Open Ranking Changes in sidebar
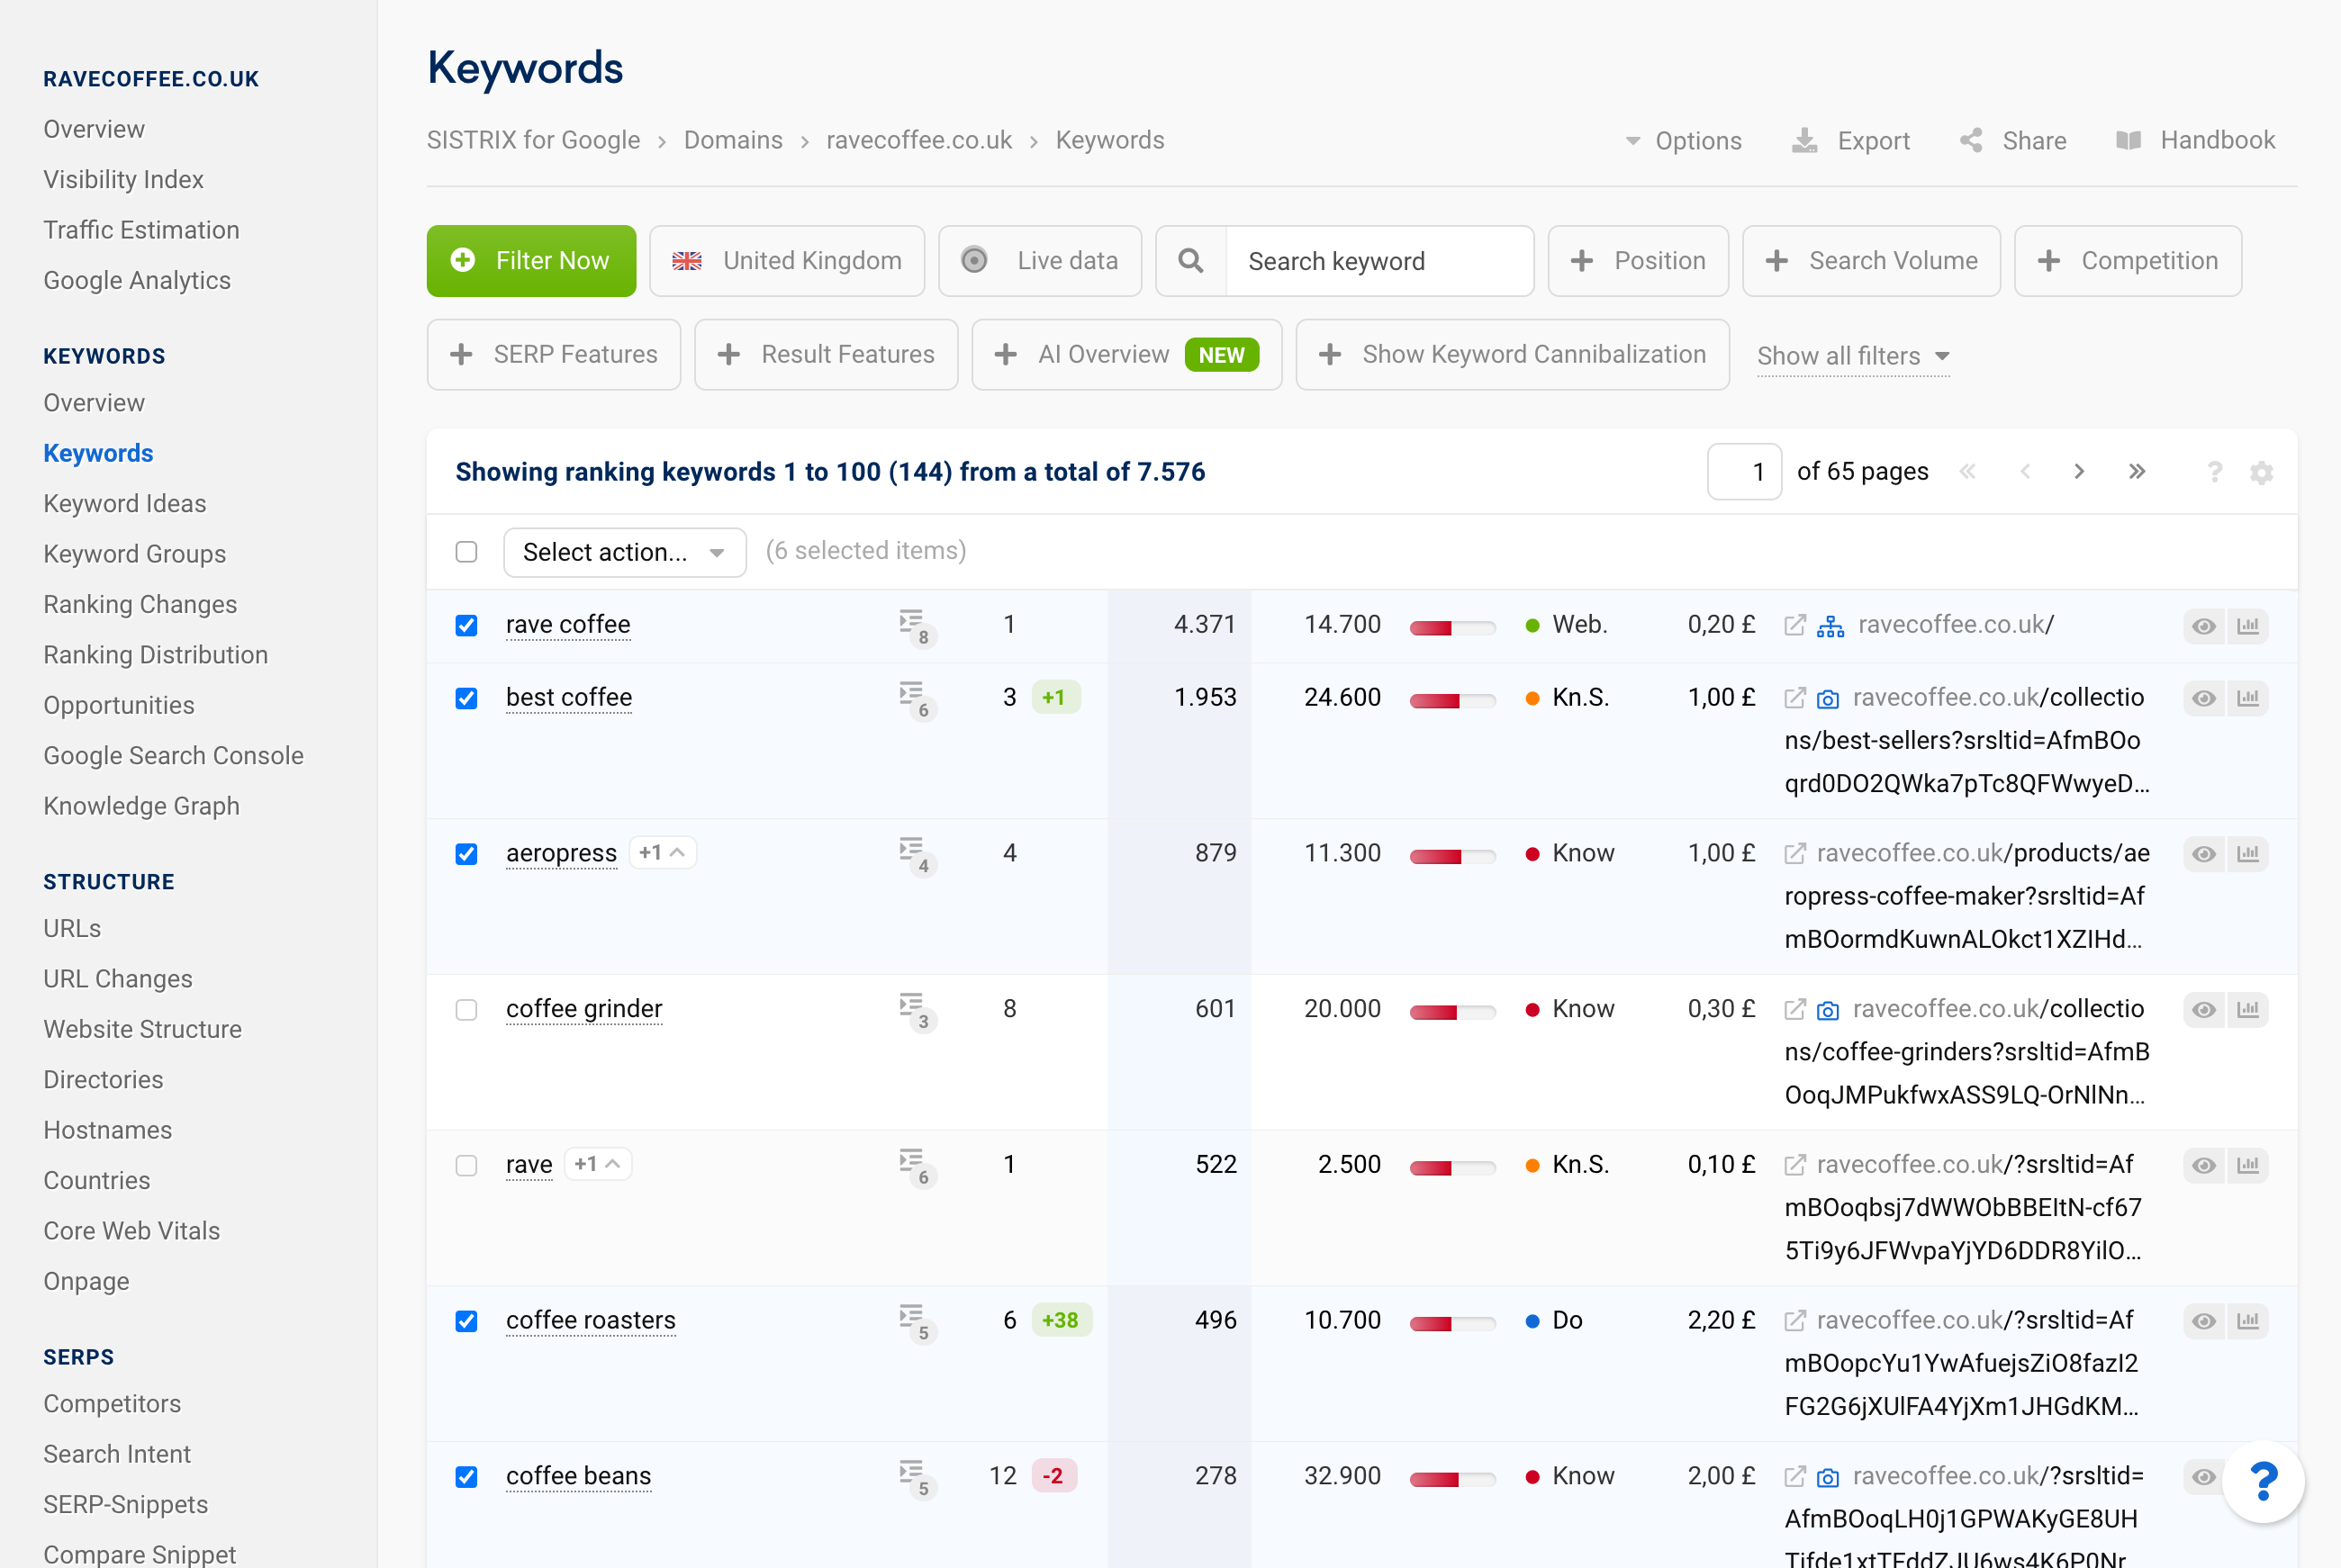Screen dimensions: 2341x1568 click(140, 605)
